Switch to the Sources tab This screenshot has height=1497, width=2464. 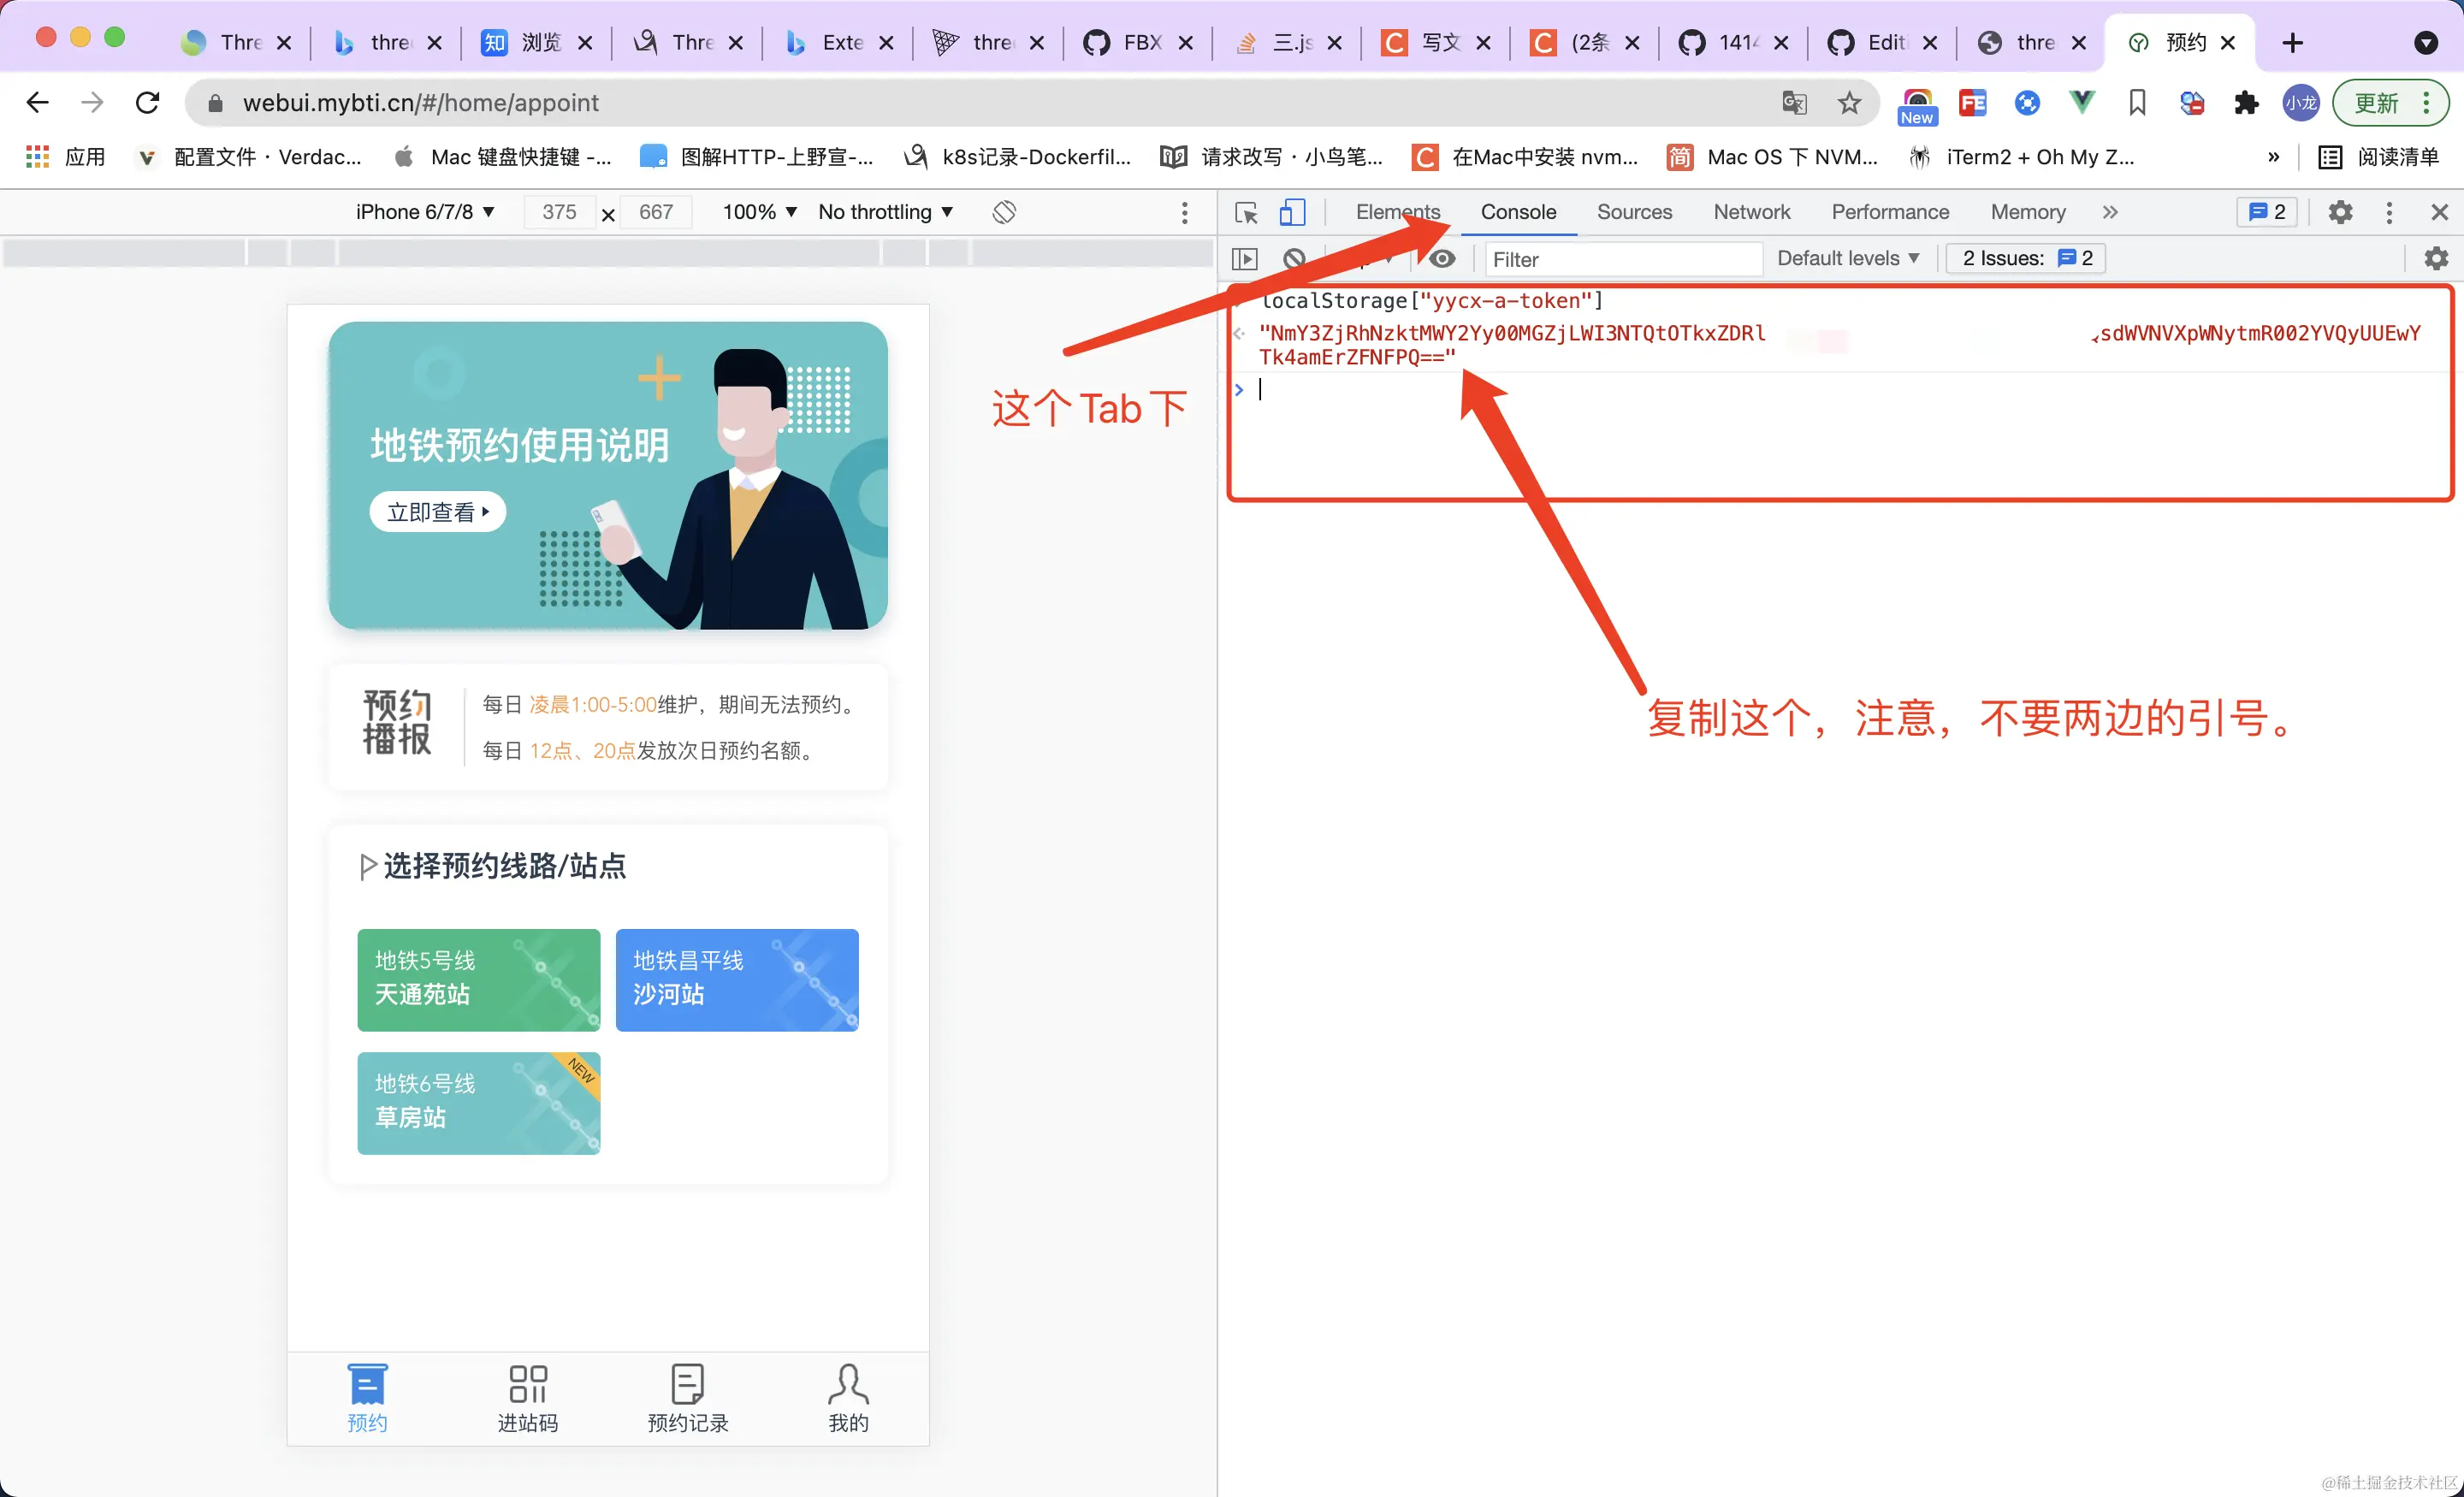1634,212
